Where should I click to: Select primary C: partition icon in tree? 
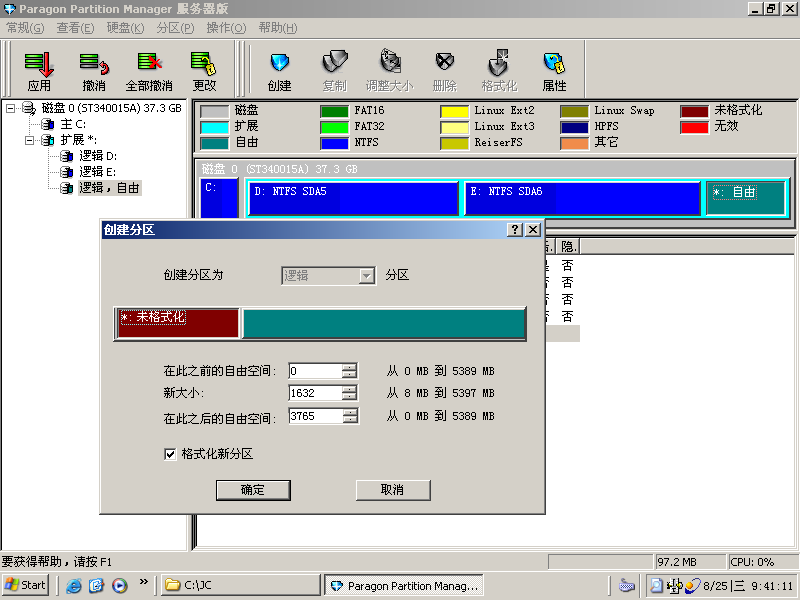coord(48,124)
